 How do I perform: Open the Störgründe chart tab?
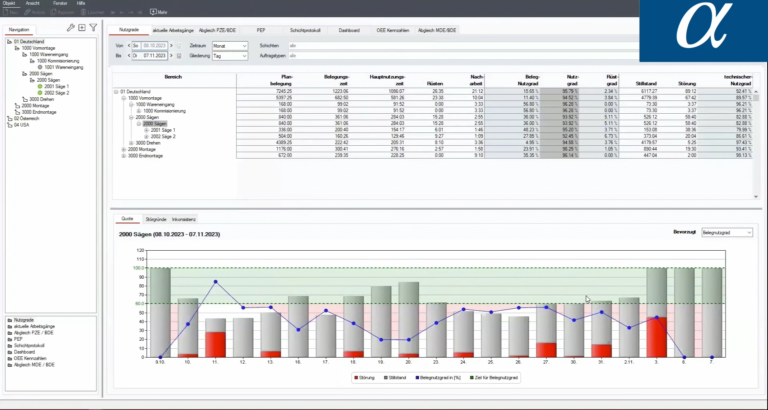point(155,218)
